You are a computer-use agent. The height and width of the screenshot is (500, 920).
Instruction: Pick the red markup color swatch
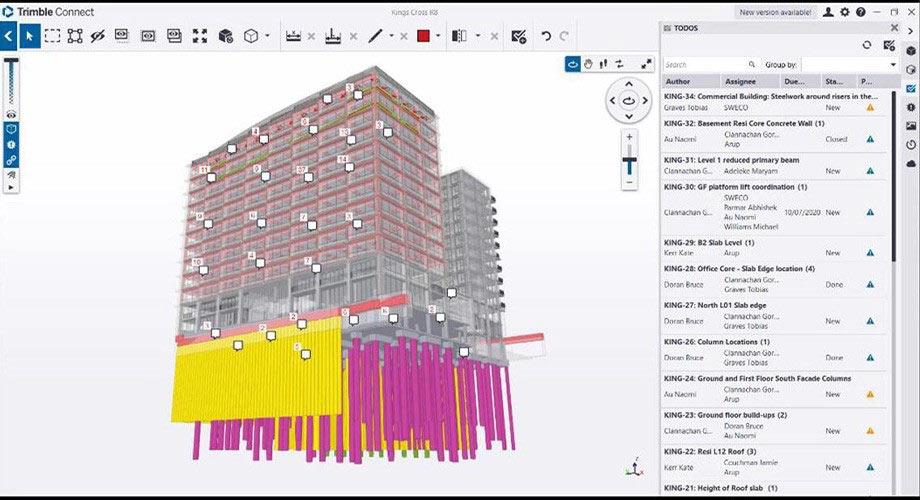pos(423,36)
